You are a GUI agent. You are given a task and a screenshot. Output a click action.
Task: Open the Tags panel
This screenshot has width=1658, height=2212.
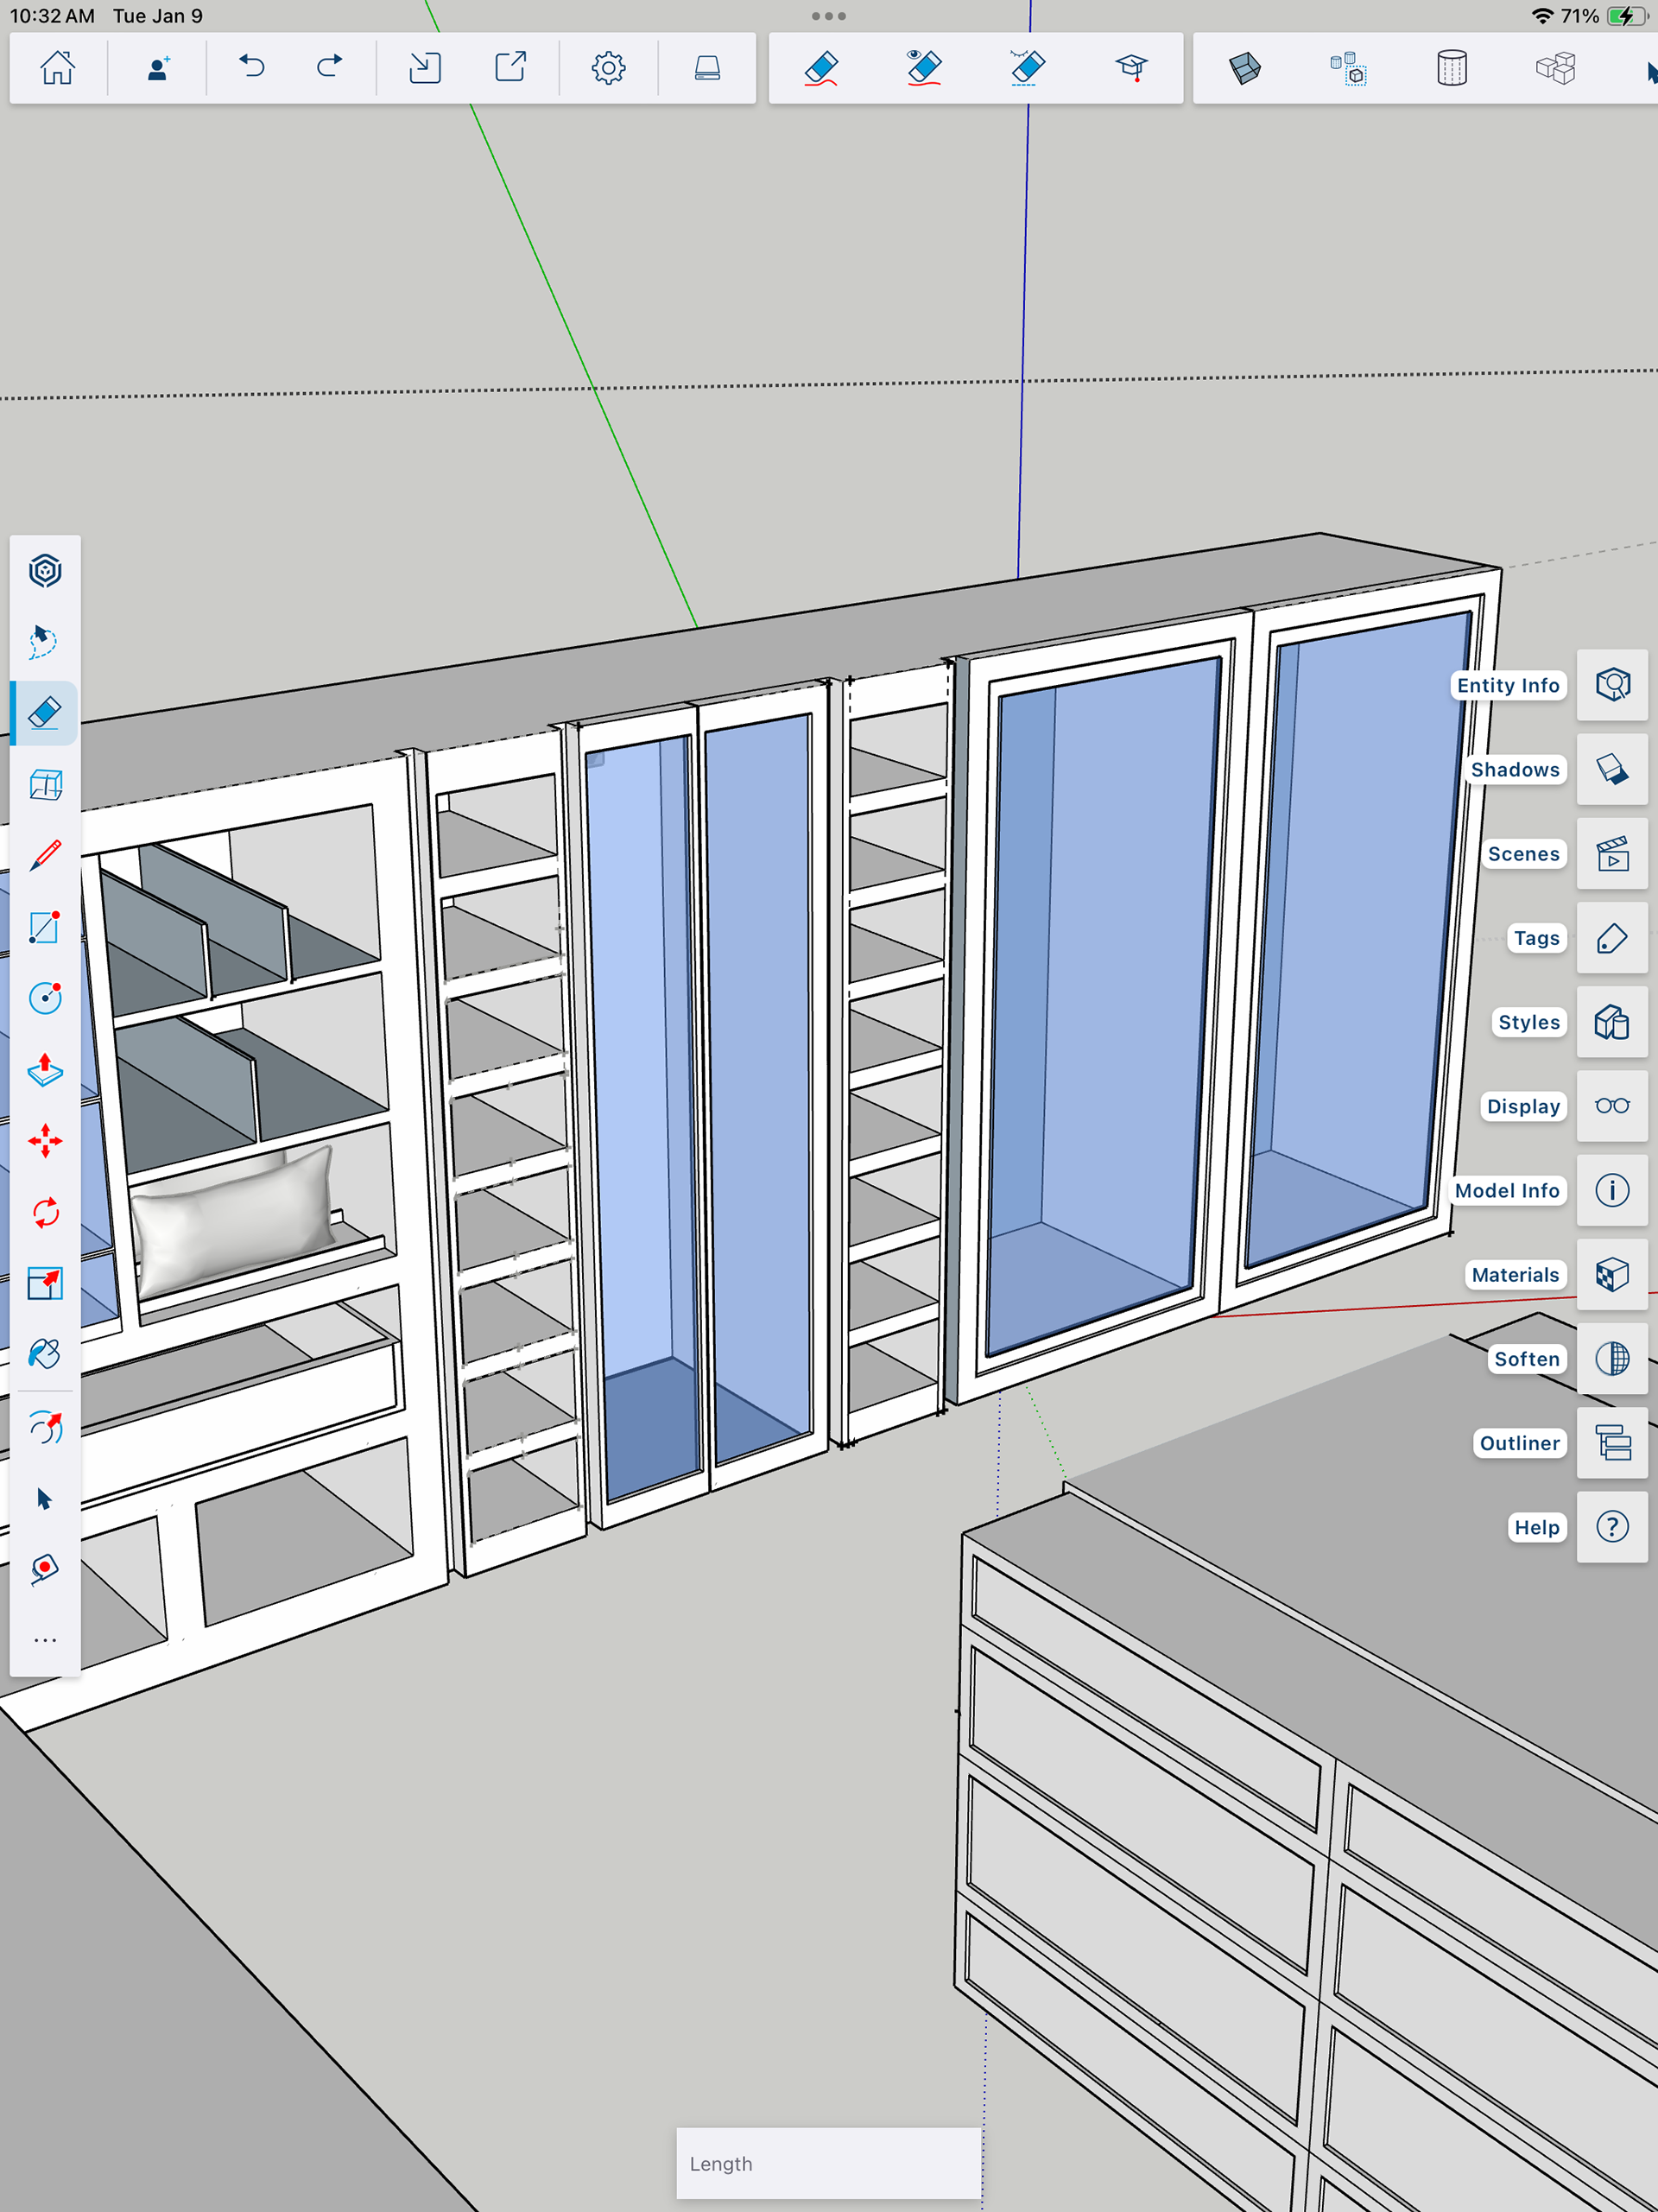[x=1611, y=938]
